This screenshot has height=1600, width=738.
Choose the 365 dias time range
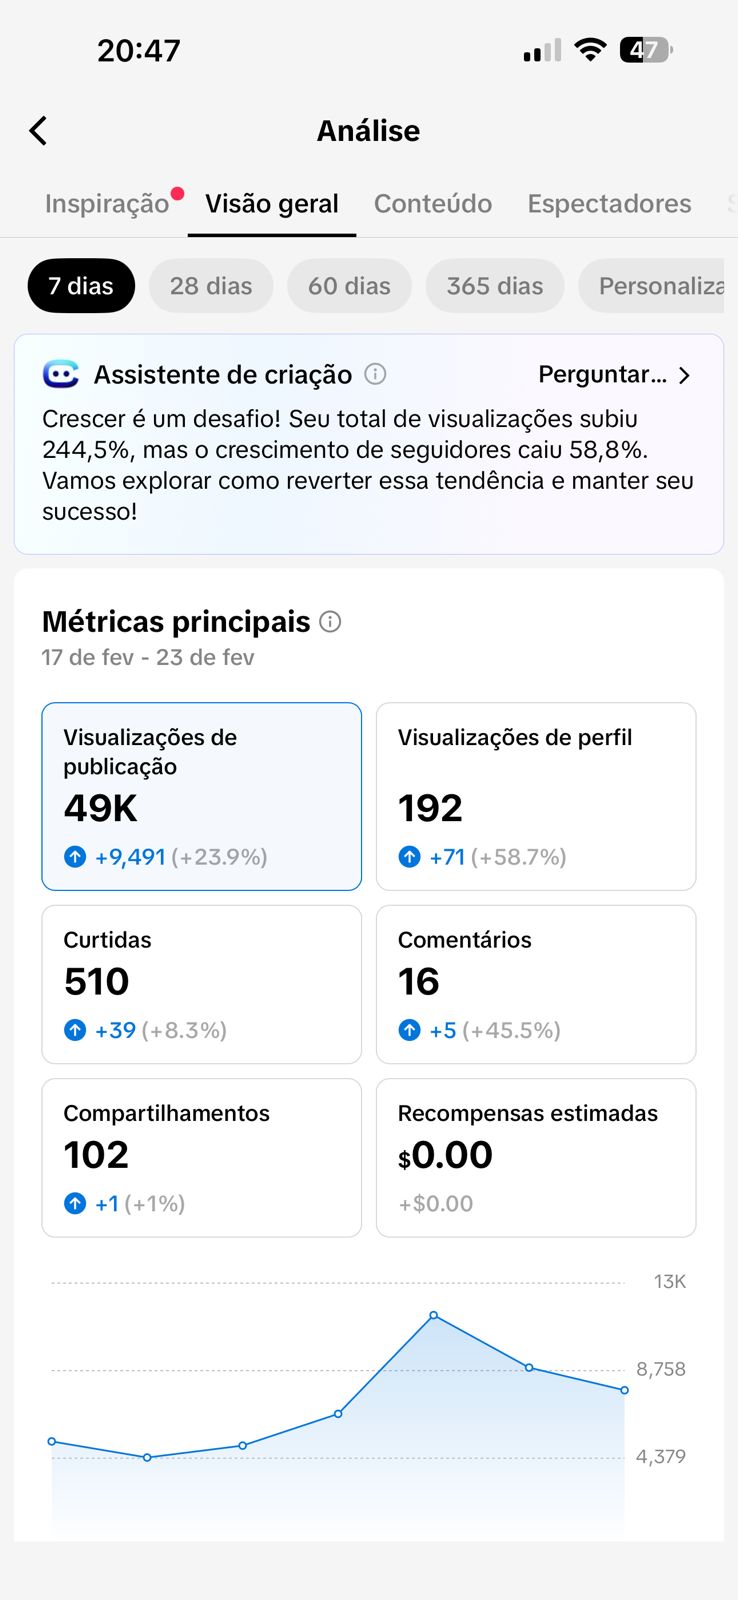(x=495, y=286)
